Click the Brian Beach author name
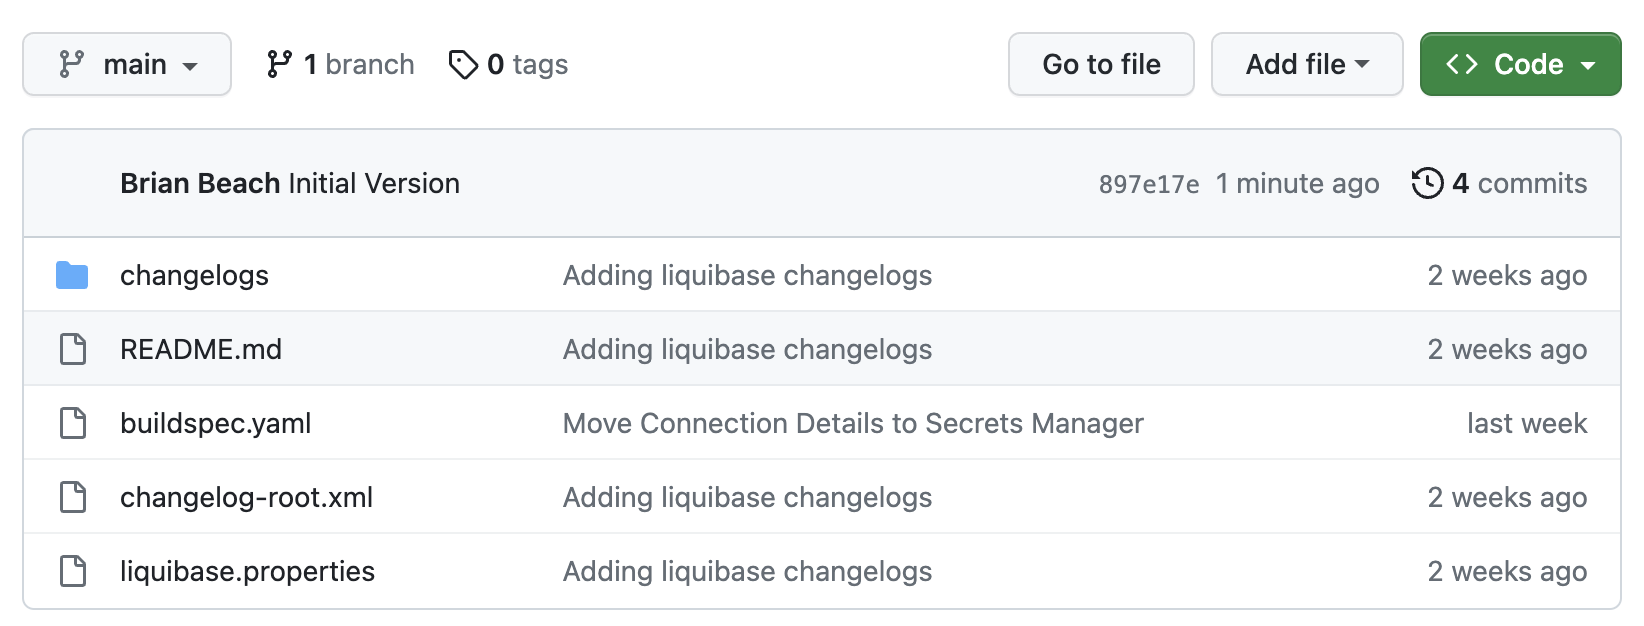The image size is (1644, 626). [198, 183]
